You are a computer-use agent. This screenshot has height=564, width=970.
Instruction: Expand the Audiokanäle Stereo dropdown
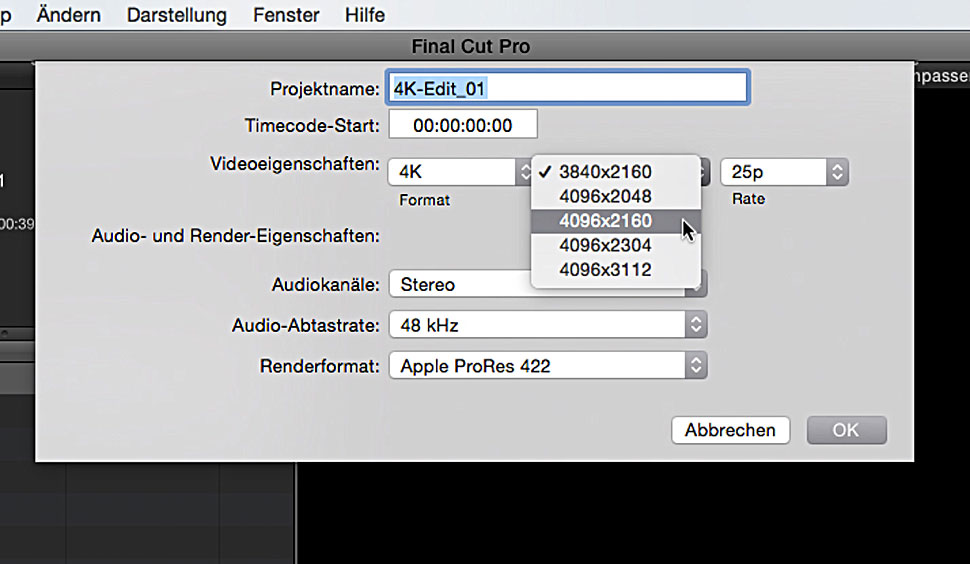(460, 285)
